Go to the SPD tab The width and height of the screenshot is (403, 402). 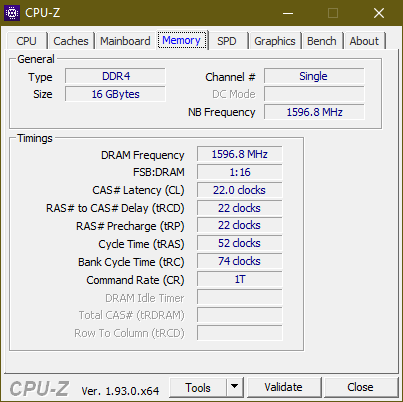click(x=227, y=41)
